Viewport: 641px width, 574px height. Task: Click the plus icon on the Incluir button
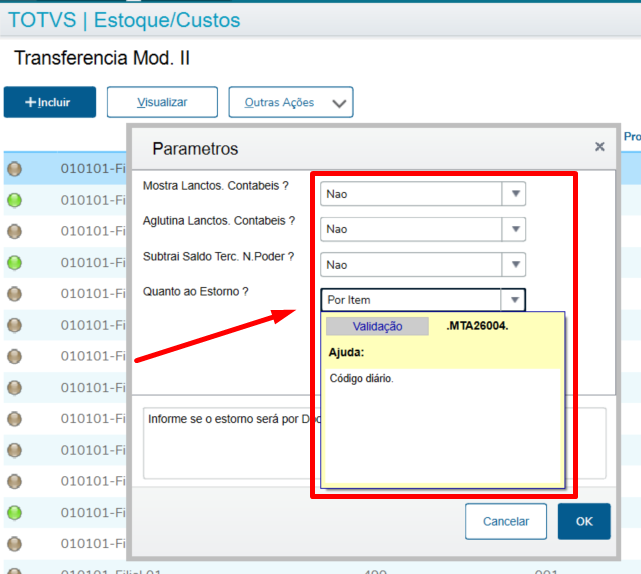click(30, 102)
